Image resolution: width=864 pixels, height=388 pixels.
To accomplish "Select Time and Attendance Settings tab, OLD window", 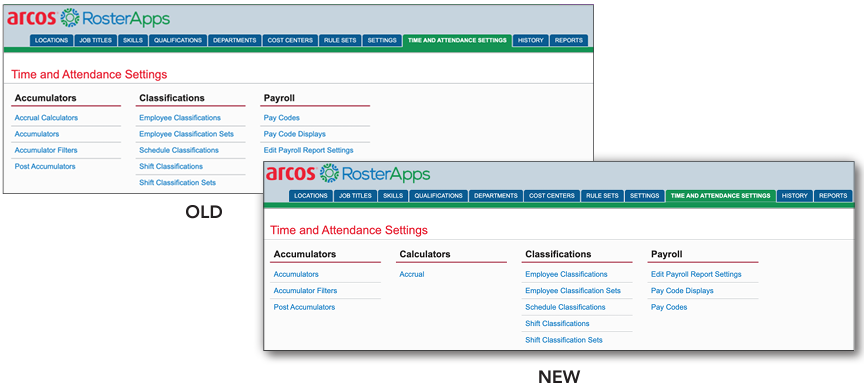I will click(457, 40).
